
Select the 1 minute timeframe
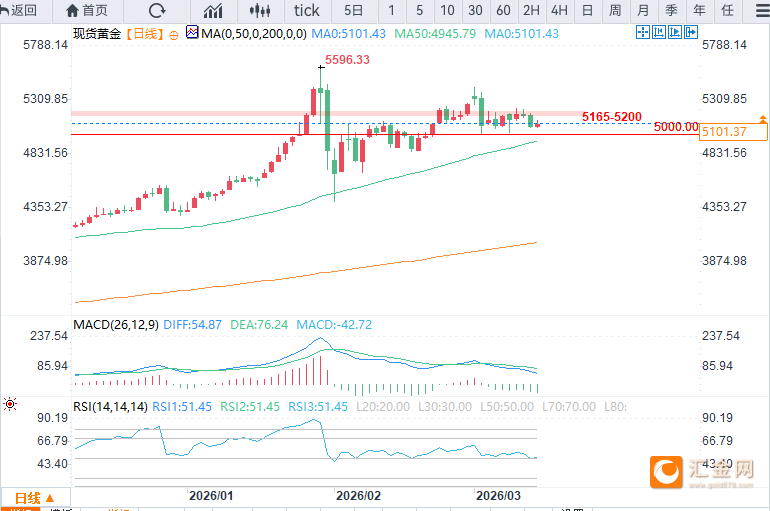(391, 10)
